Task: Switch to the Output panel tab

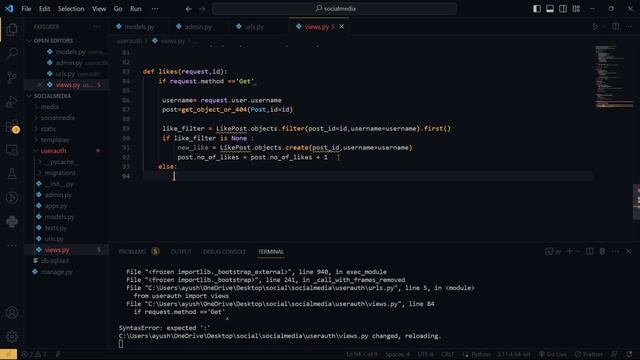Action: click(181, 252)
